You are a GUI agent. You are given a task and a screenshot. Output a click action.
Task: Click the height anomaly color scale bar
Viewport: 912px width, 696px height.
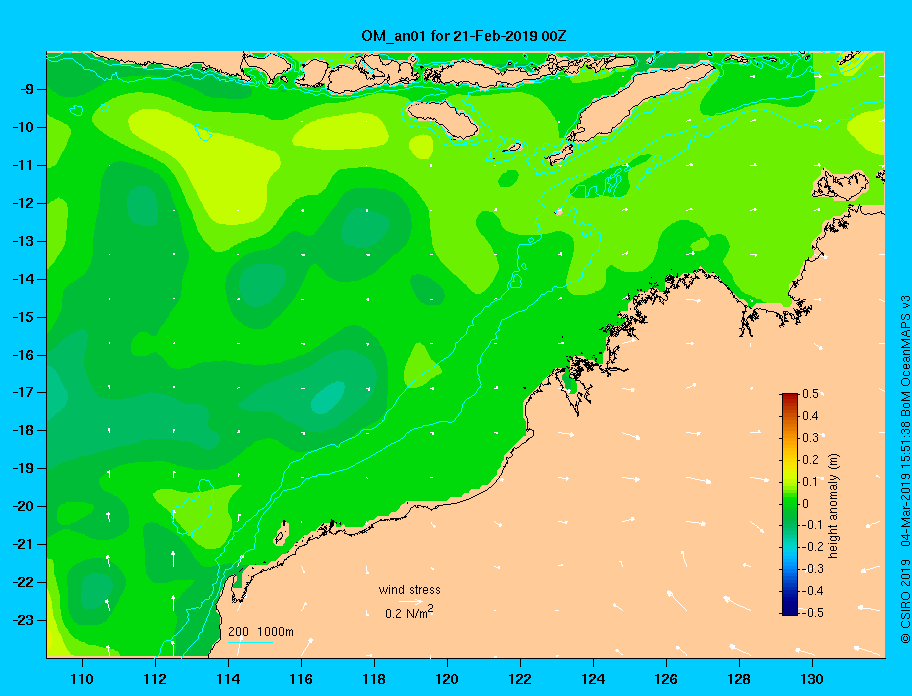point(790,504)
